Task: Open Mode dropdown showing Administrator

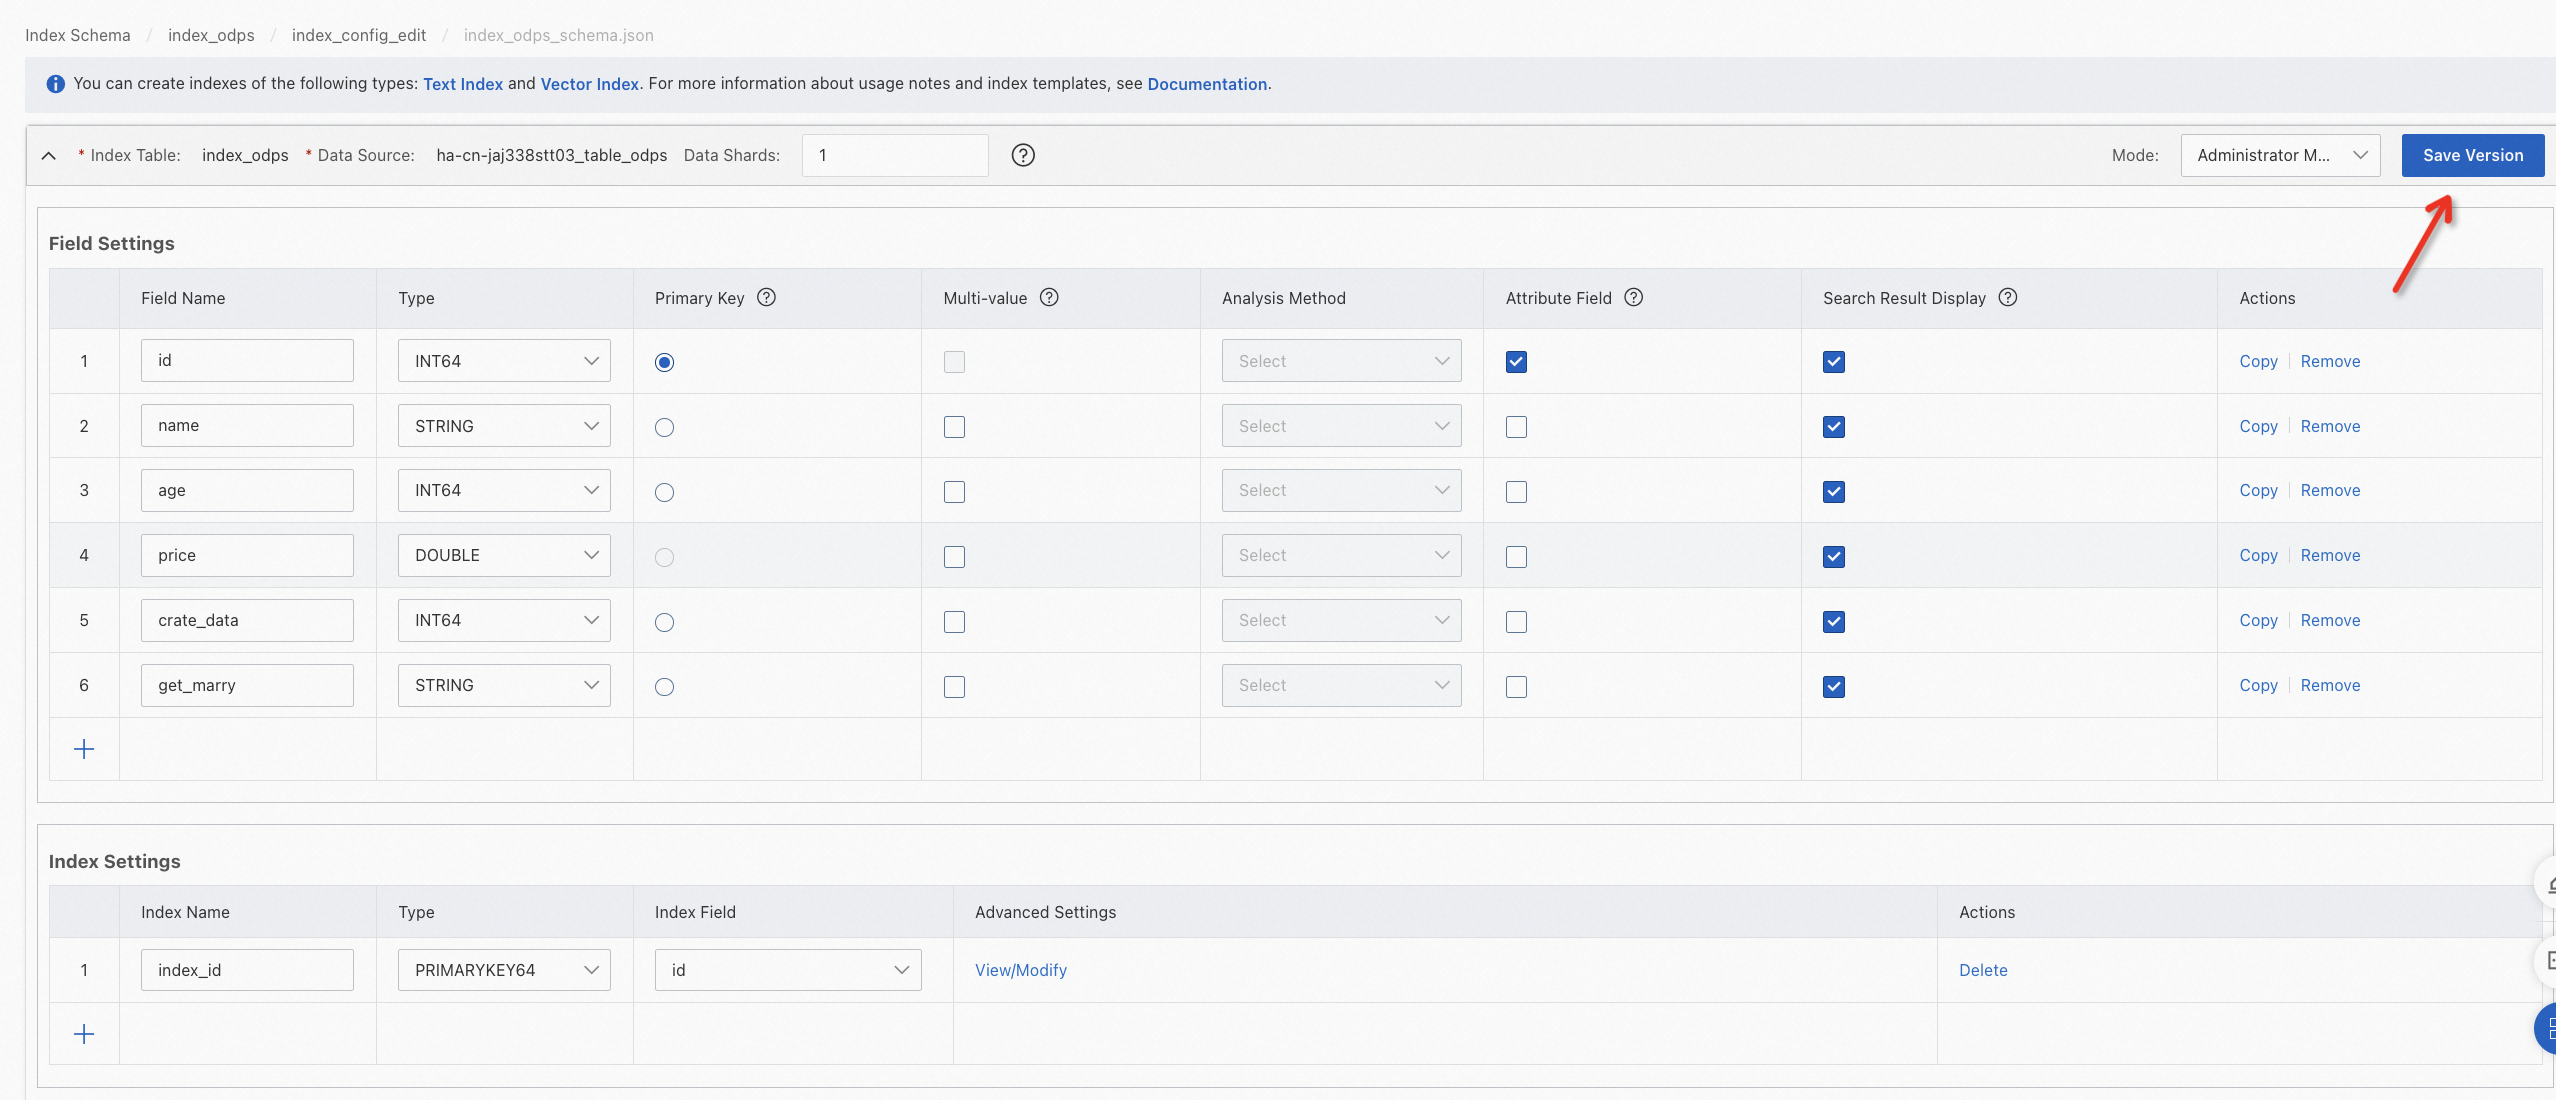Action: 2279,155
